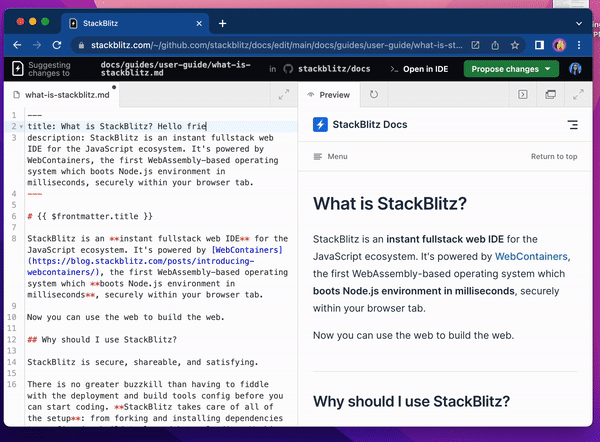Toggle the terminal panel icon

point(522,95)
